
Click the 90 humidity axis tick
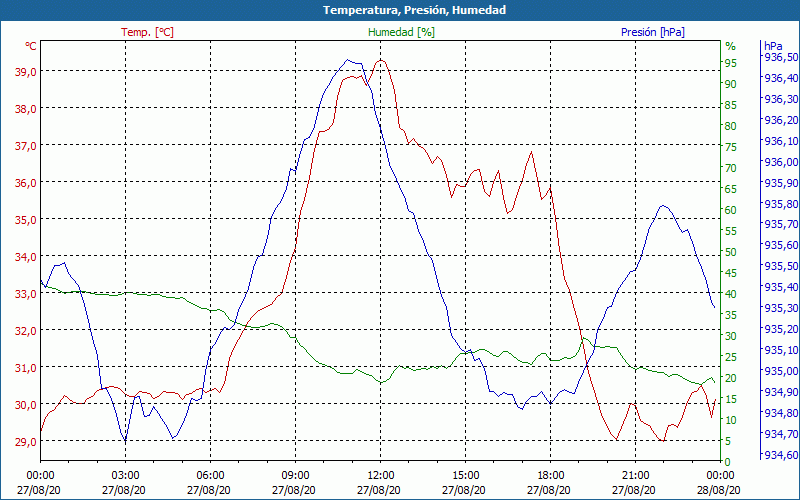(731, 84)
